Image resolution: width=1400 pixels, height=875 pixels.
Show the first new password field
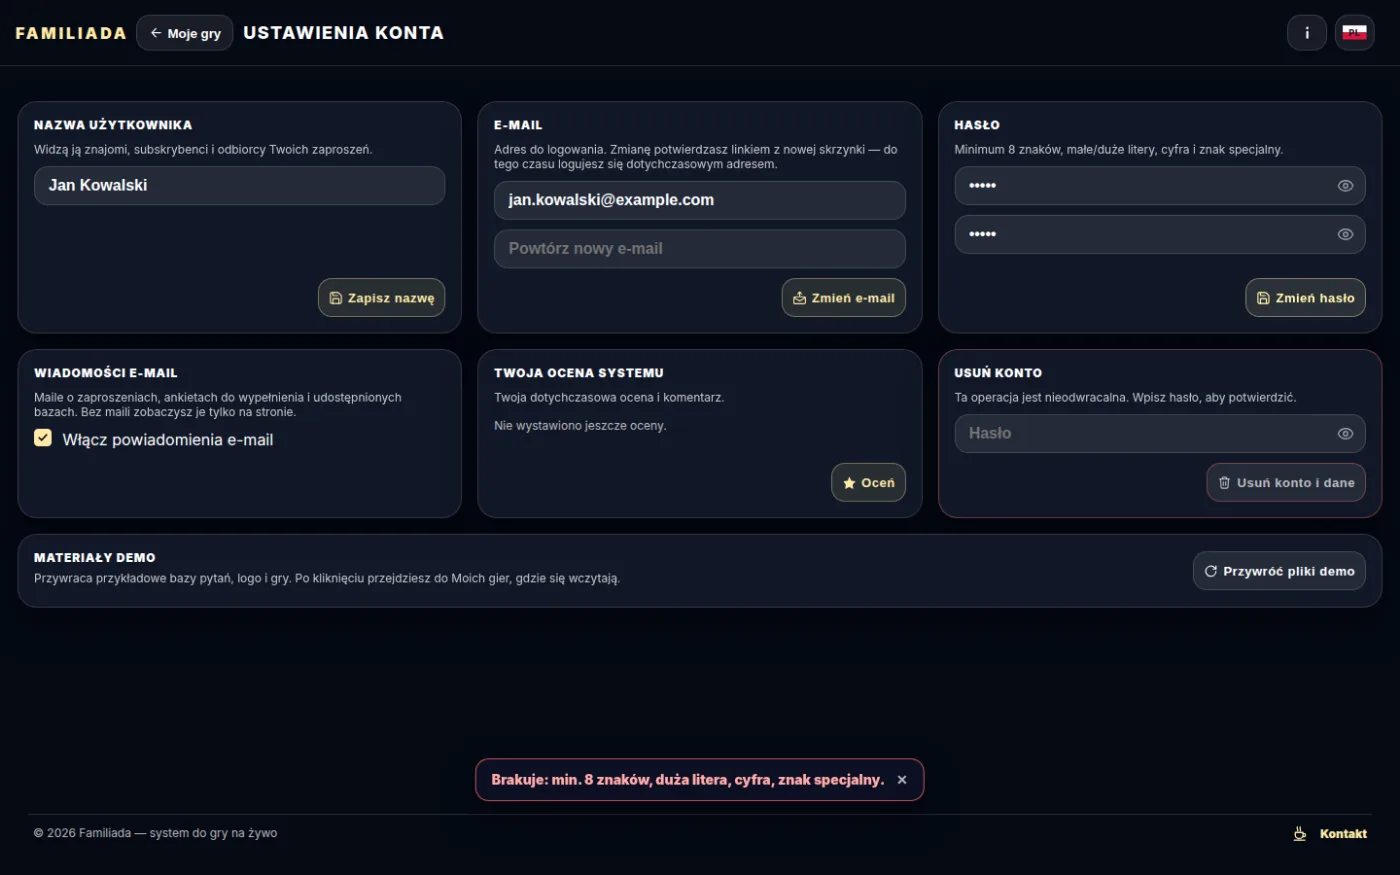pyautogui.click(x=1345, y=186)
